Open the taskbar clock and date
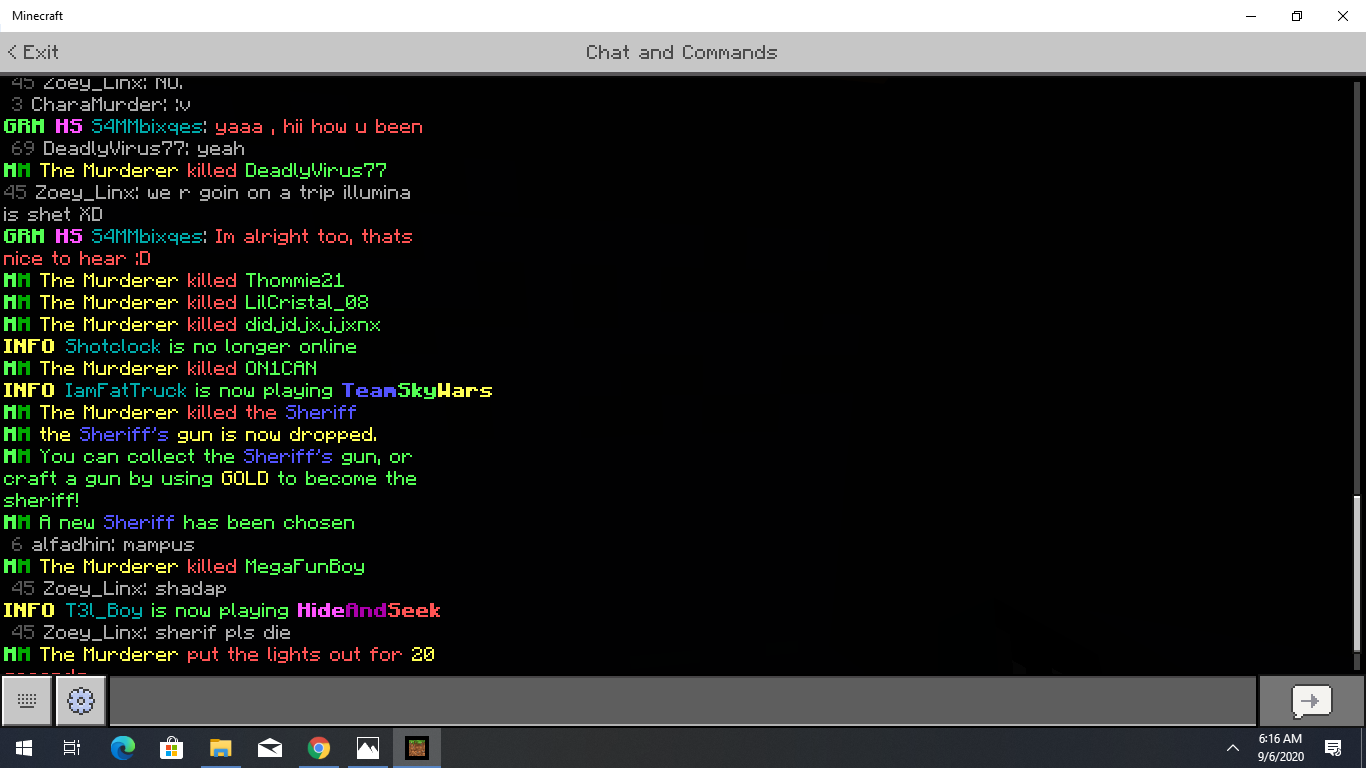This screenshot has width=1366, height=768. (1280, 747)
